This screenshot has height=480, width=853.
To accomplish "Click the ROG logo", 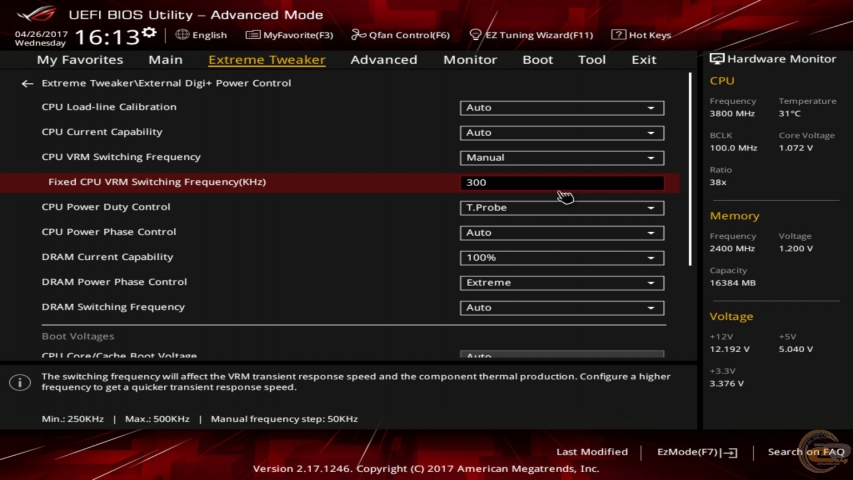I will [37, 14].
